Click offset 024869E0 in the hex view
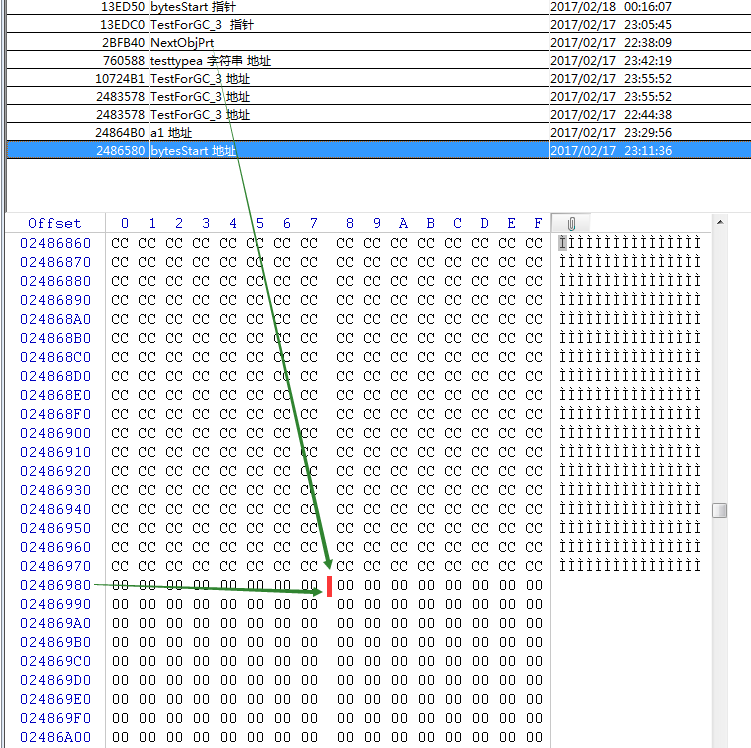 [56, 699]
